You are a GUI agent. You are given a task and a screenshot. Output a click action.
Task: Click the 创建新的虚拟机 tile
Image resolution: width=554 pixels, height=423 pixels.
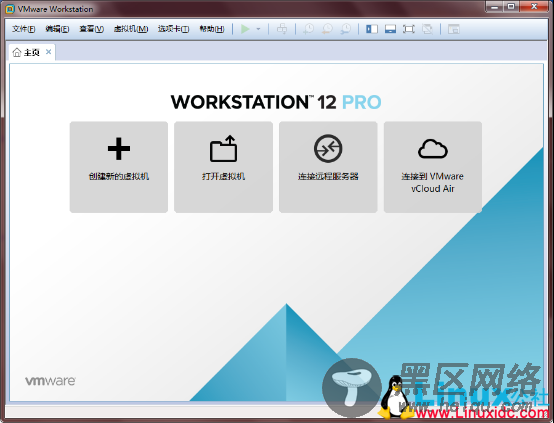point(119,167)
